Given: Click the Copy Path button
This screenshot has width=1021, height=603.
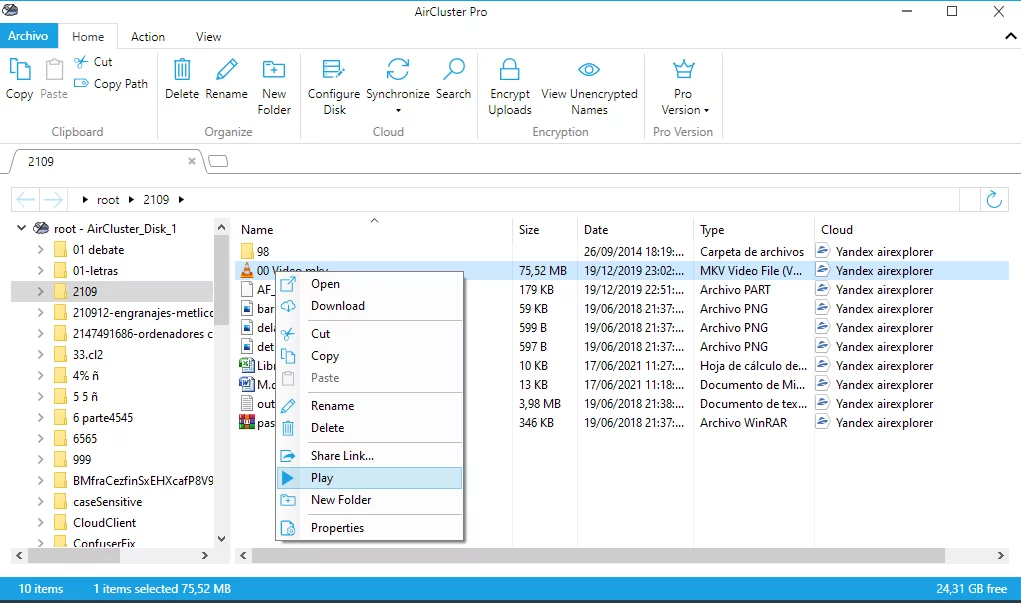Looking at the screenshot, I should coord(112,84).
